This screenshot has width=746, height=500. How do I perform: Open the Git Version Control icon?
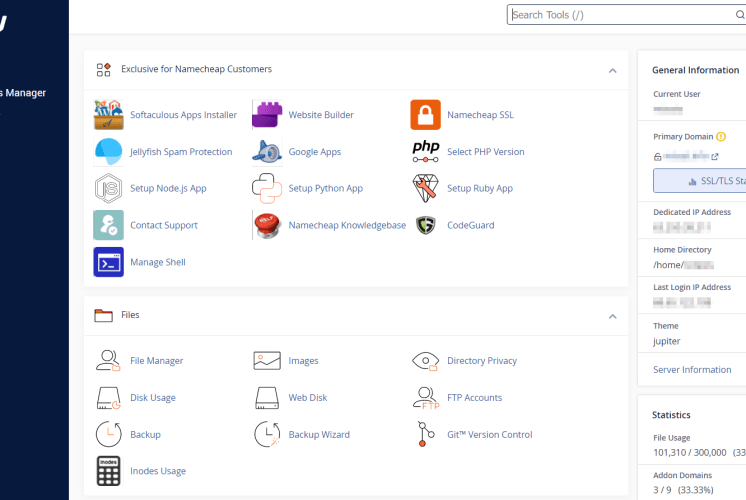425,434
